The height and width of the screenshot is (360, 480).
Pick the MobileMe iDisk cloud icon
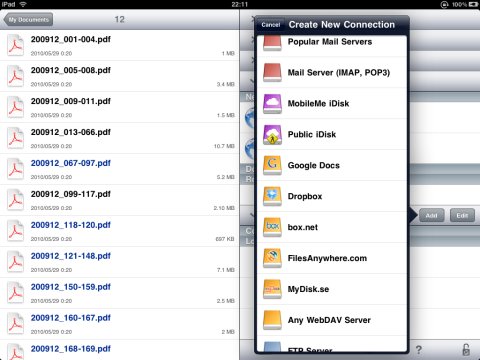pyautogui.click(x=272, y=104)
